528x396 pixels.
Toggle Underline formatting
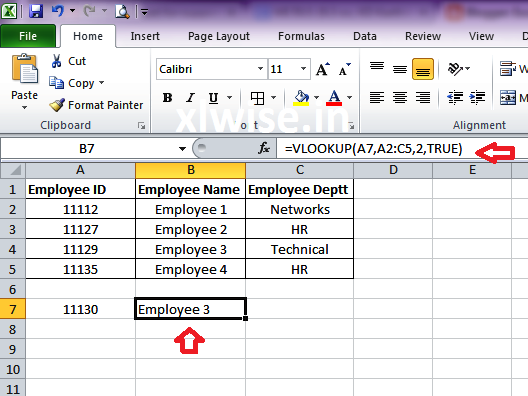[213, 98]
